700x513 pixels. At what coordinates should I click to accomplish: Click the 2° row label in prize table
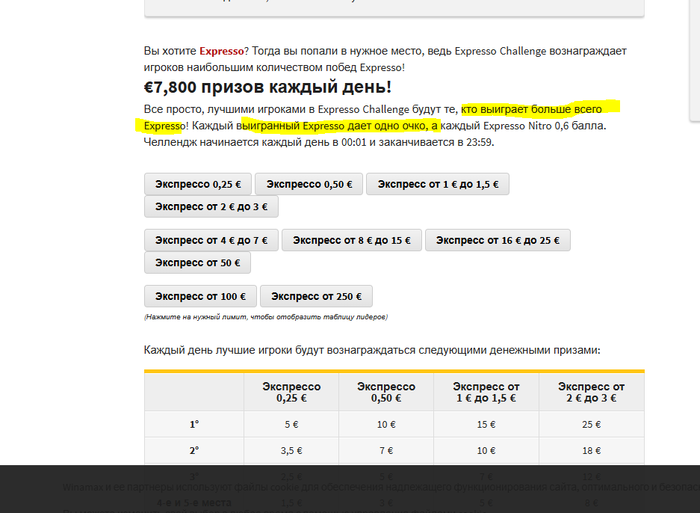point(194,450)
